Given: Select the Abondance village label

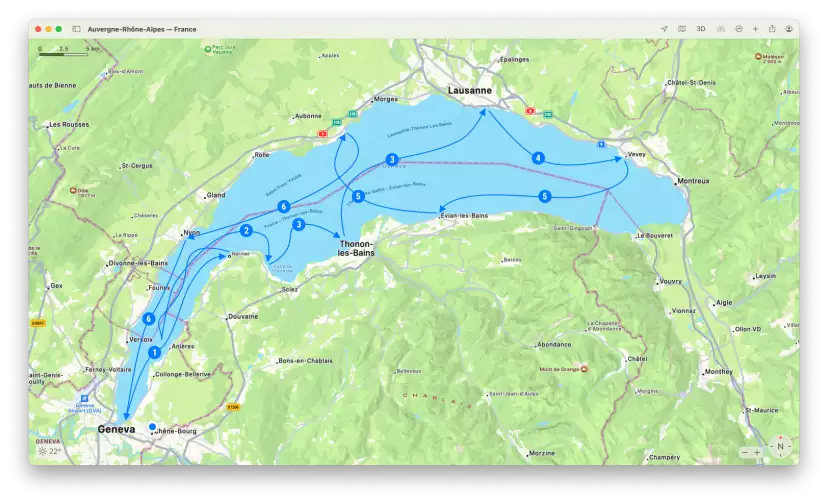Looking at the screenshot, I should [x=554, y=344].
